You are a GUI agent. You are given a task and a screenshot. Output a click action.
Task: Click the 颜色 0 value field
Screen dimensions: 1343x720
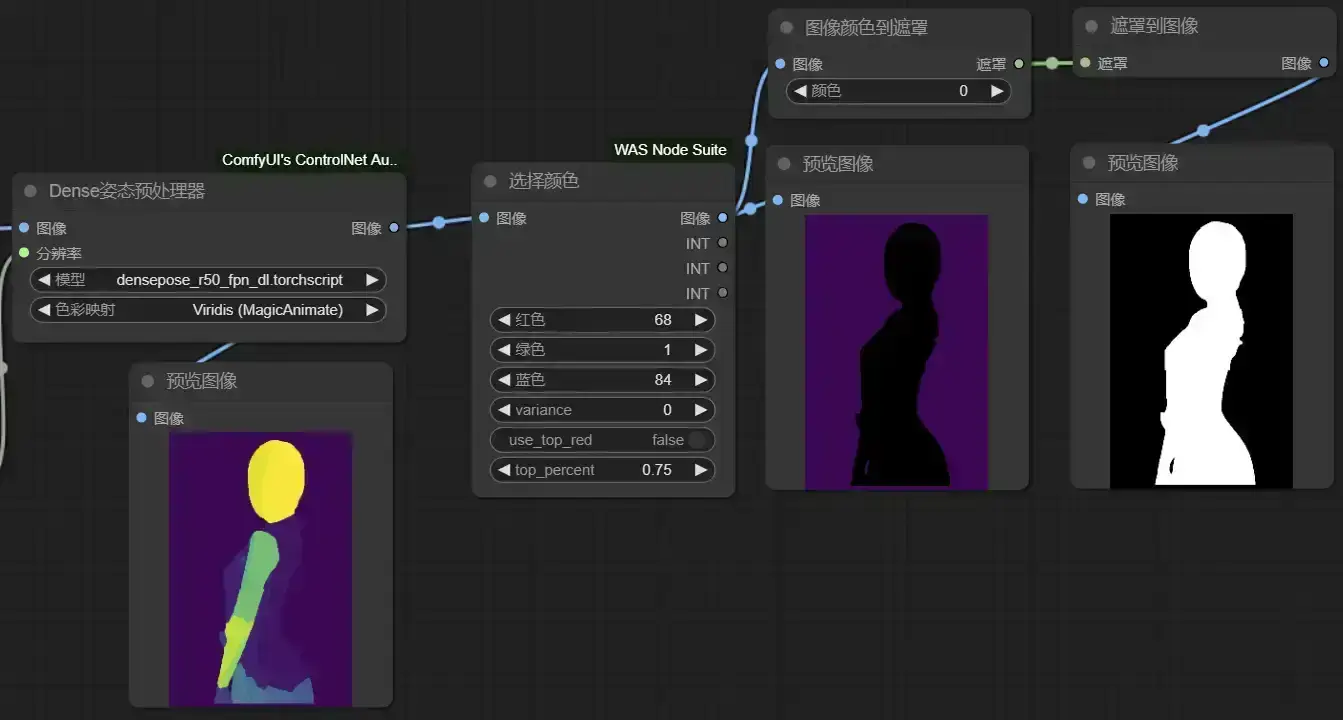coord(899,91)
